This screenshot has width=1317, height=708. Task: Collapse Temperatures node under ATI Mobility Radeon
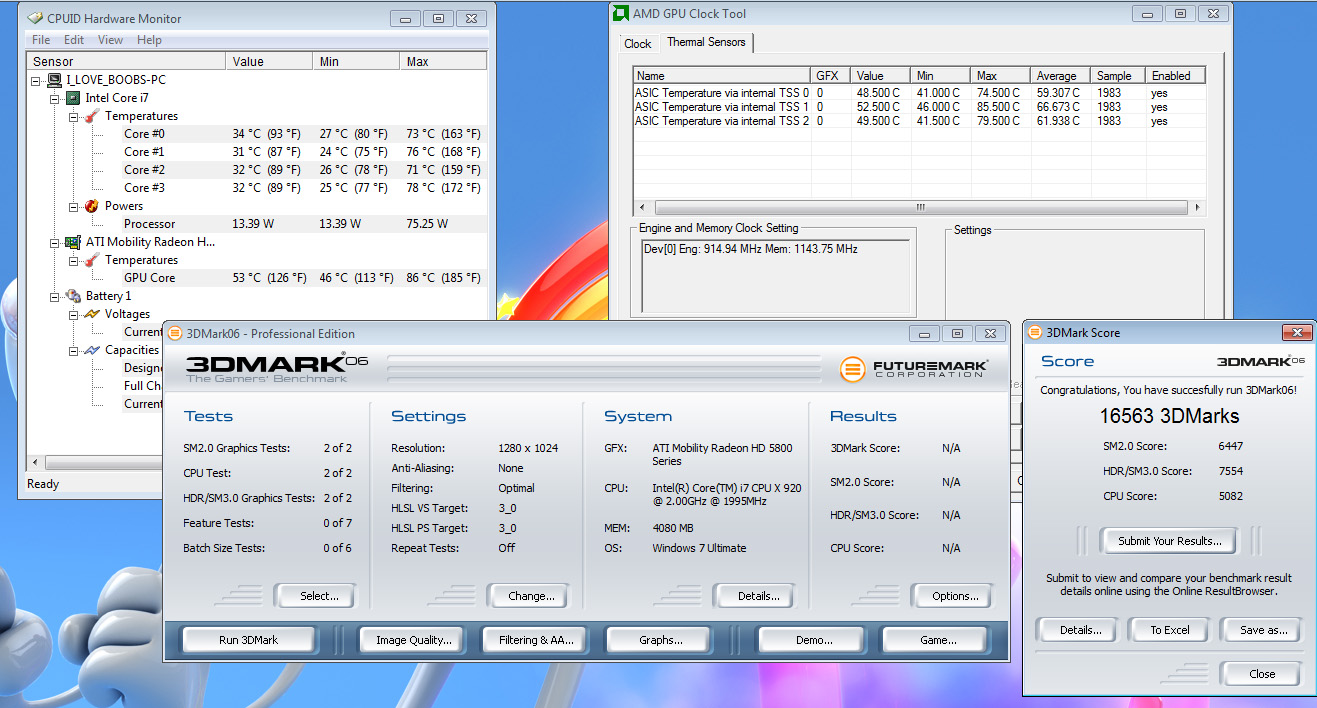pyautogui.click(x=73, y=260)
